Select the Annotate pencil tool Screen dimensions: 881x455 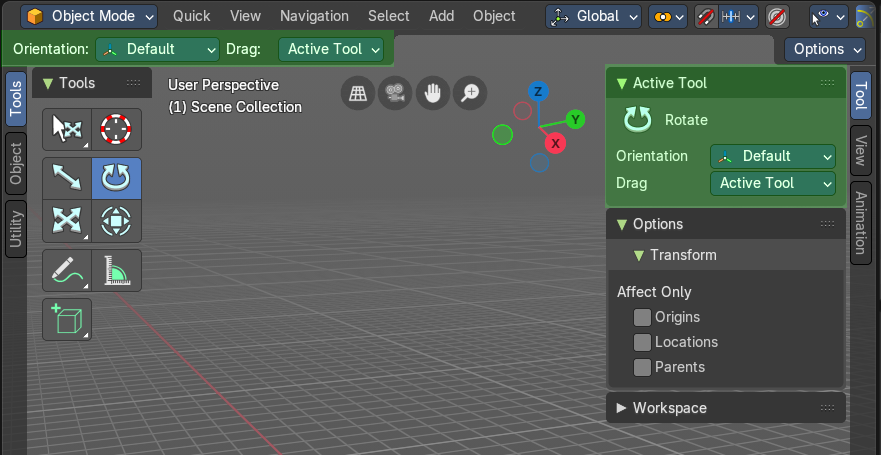click(x=67, y=270)
